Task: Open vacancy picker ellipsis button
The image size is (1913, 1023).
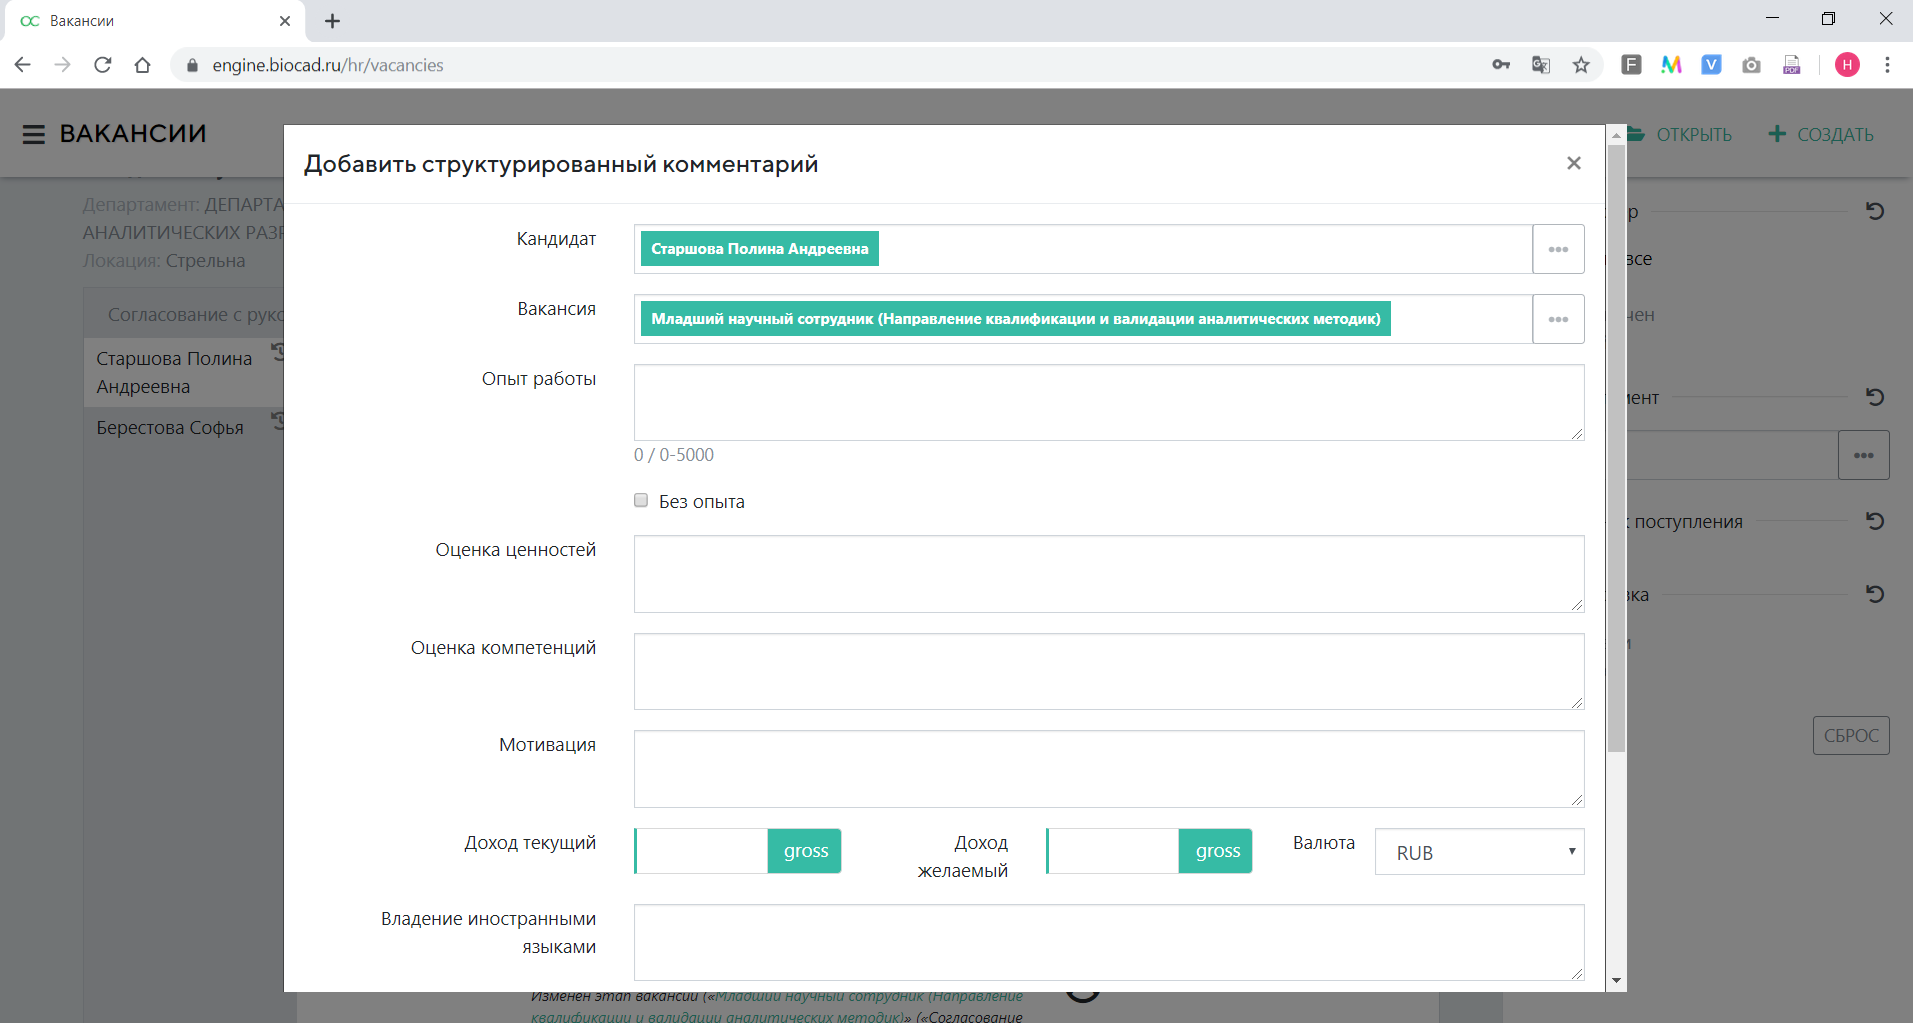Action: pos(1558,319)
